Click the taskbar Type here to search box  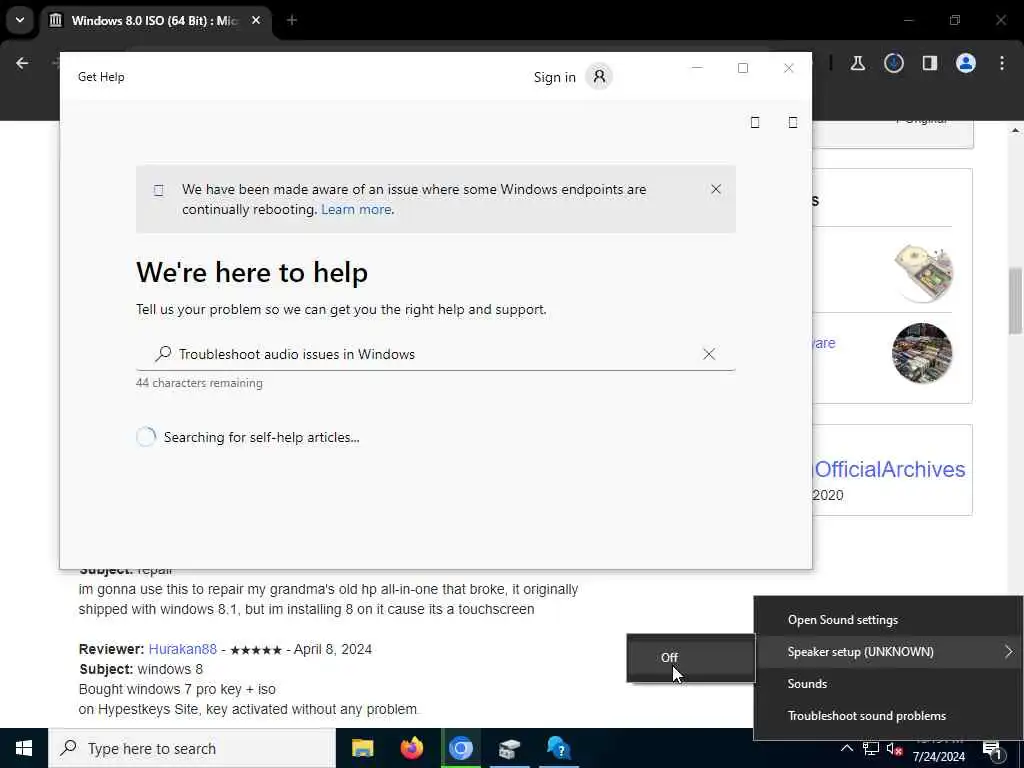pyautogui.click(x=192, y=748)
